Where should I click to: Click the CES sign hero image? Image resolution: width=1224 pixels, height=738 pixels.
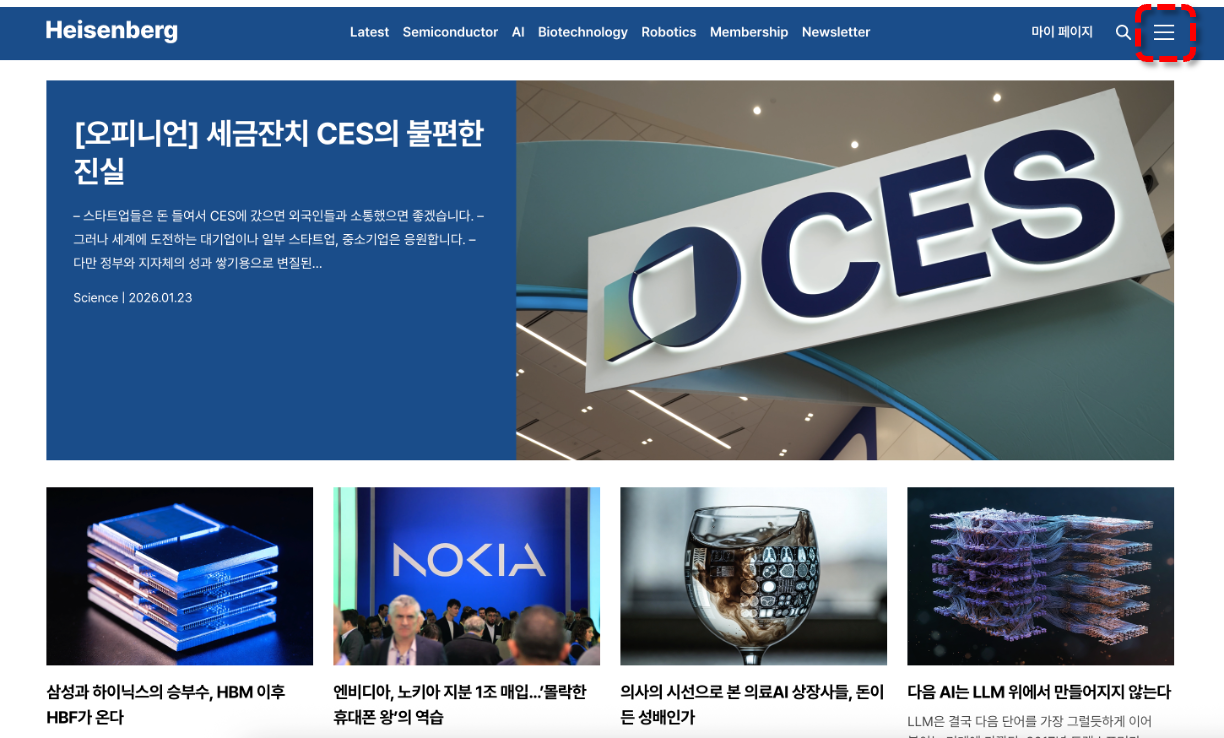point(844,270)
